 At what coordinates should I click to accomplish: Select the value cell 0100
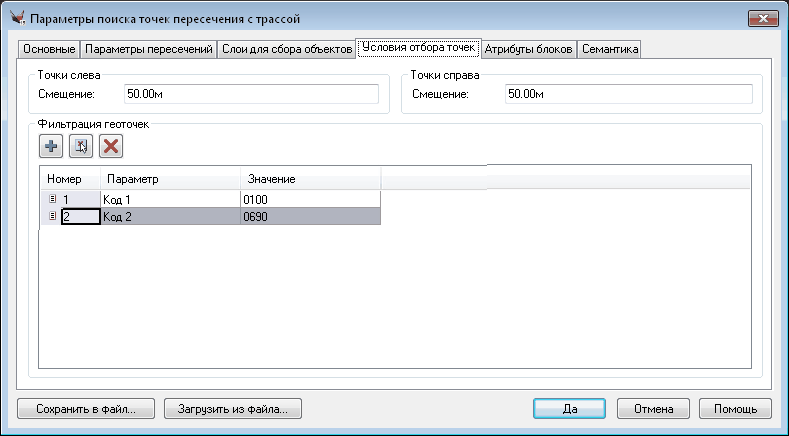coord(310,200)
